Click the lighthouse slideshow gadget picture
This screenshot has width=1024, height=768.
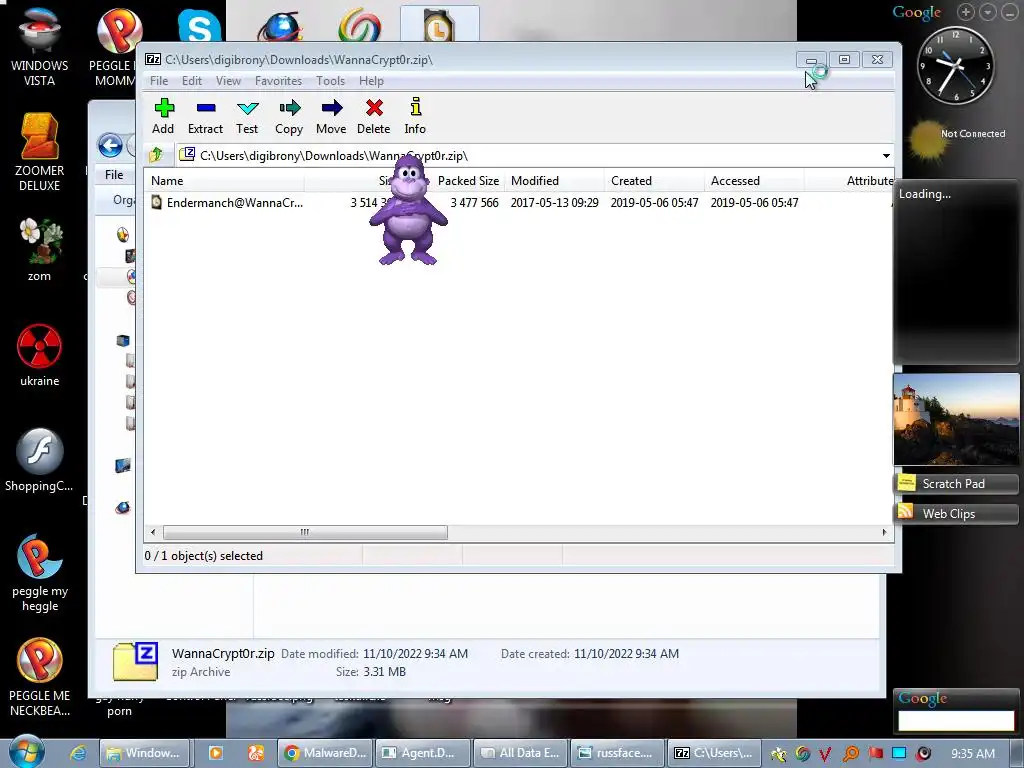(x=956, y=419)
